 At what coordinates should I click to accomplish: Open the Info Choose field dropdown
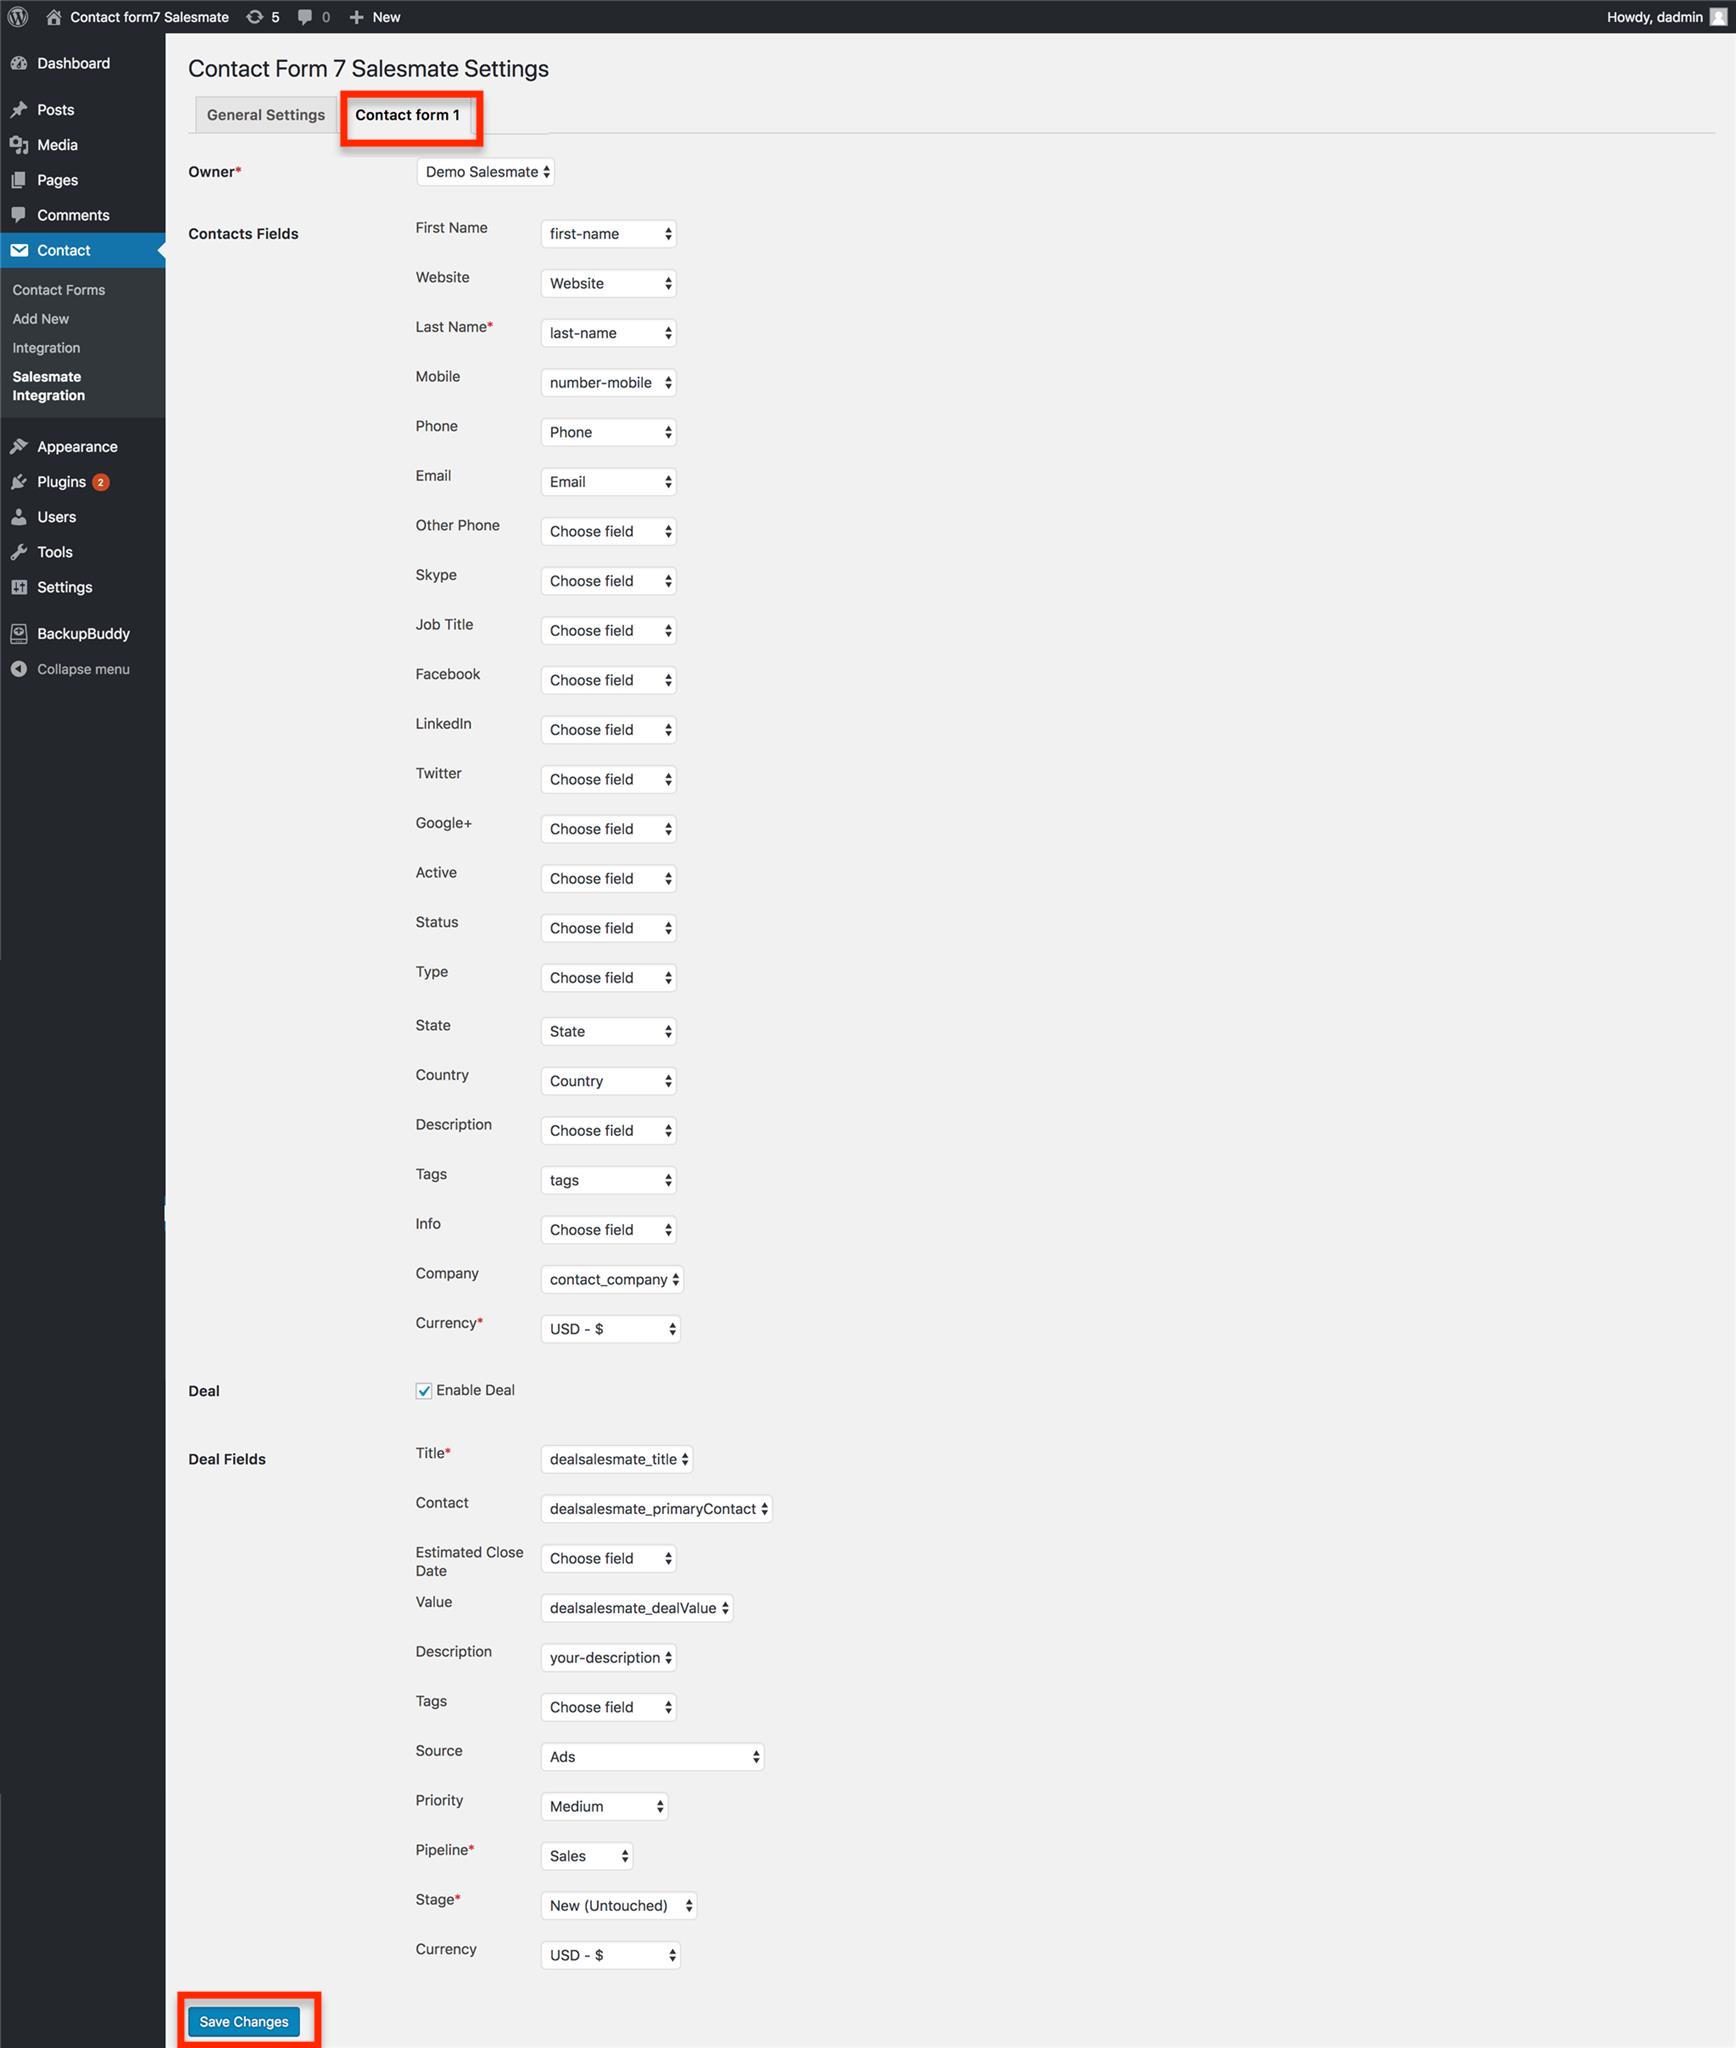click(x=609, y=1230)
